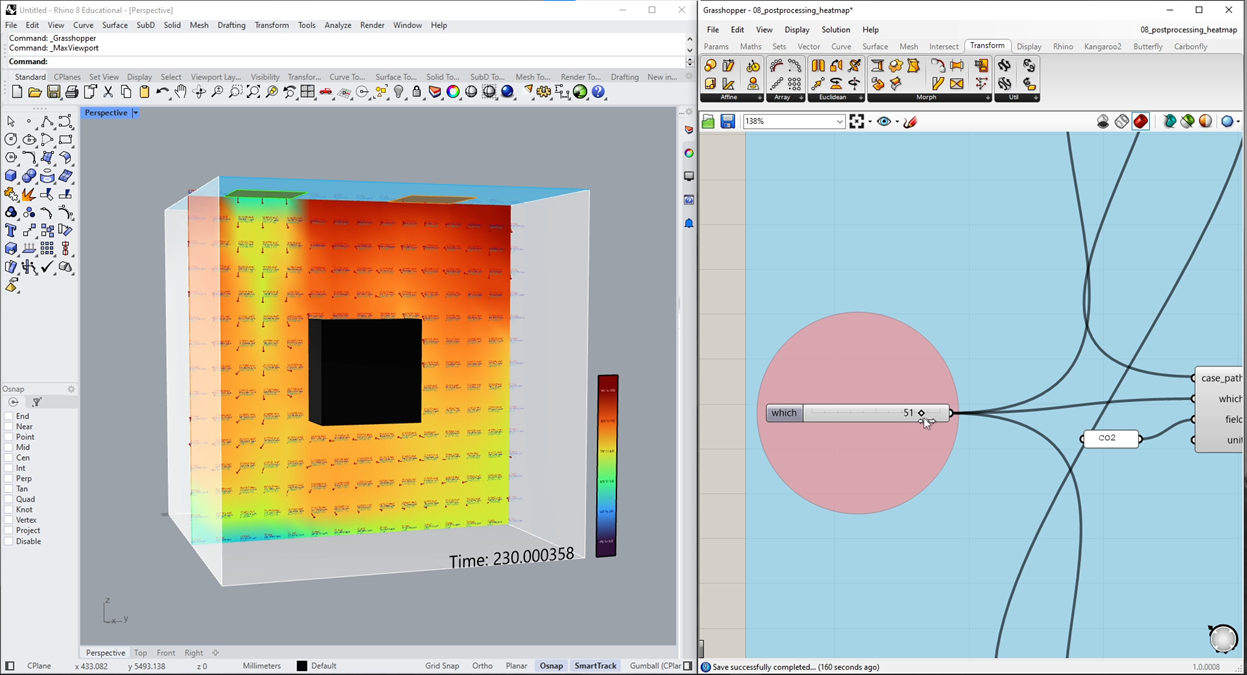Open the Perspective viewport dropdown arrow
This screenshot has height=675, width=1247.
click(x=136, y=113)
